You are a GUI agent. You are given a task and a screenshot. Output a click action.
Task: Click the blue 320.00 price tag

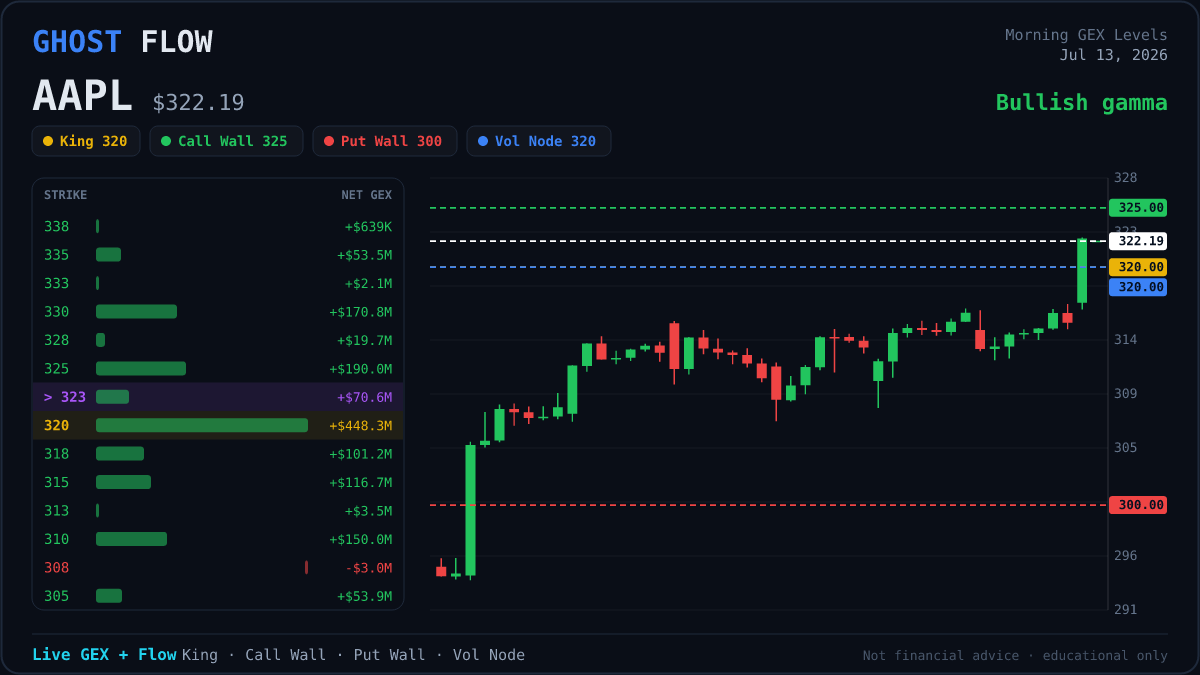(1138, 287)
